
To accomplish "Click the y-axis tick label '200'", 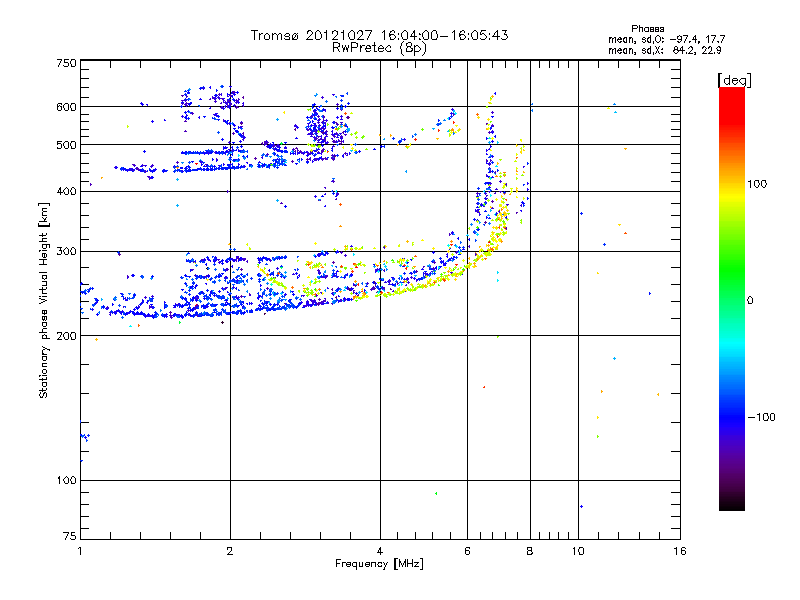I will coord(66,336).
